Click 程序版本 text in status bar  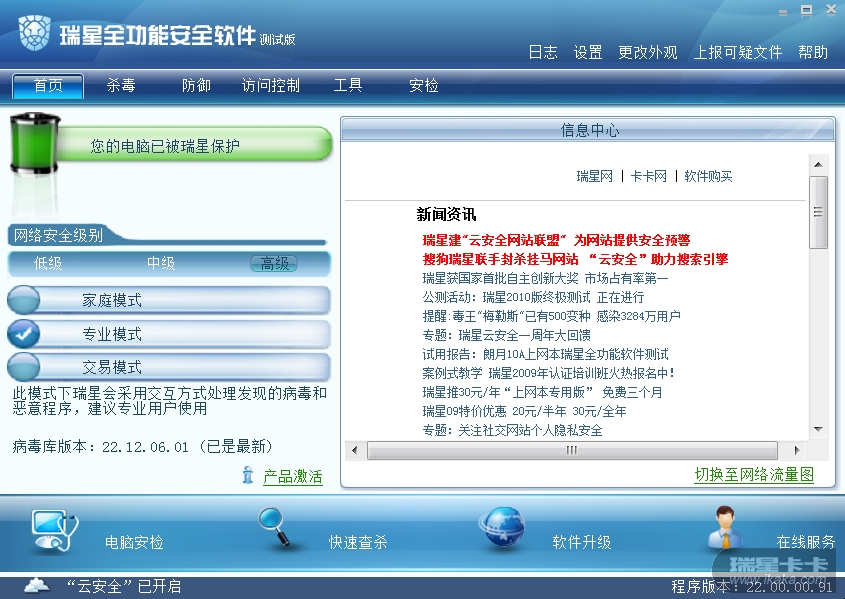(x=752, y=586)
